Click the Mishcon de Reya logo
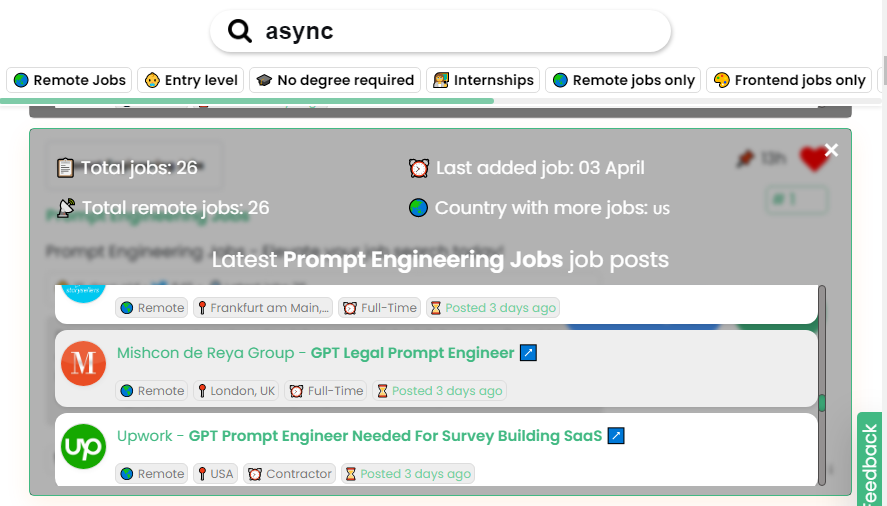Screen dimensions: 887x506 (84, 363)
